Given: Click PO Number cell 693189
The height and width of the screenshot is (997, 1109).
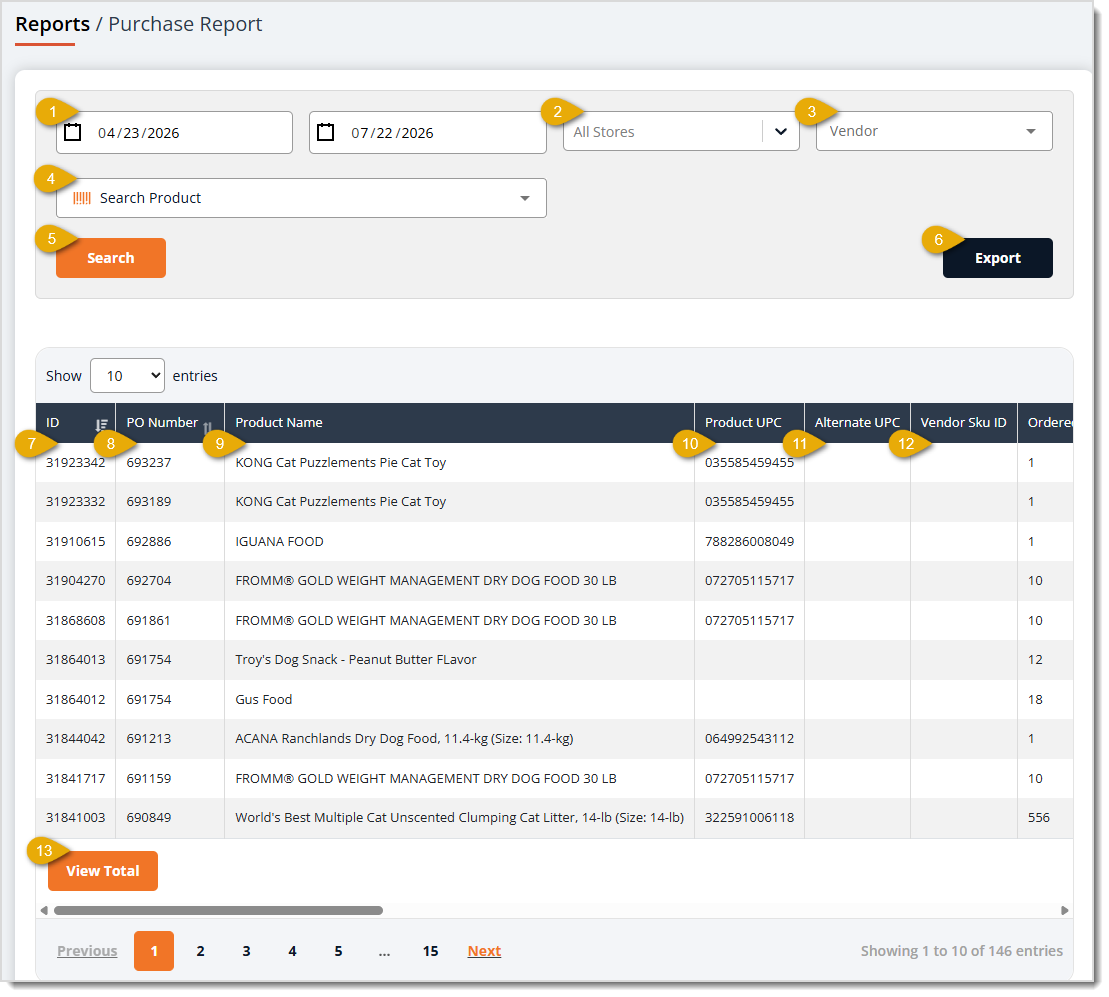Looking at the screenshot, I should pyautogui.click(x=149, y=501).
